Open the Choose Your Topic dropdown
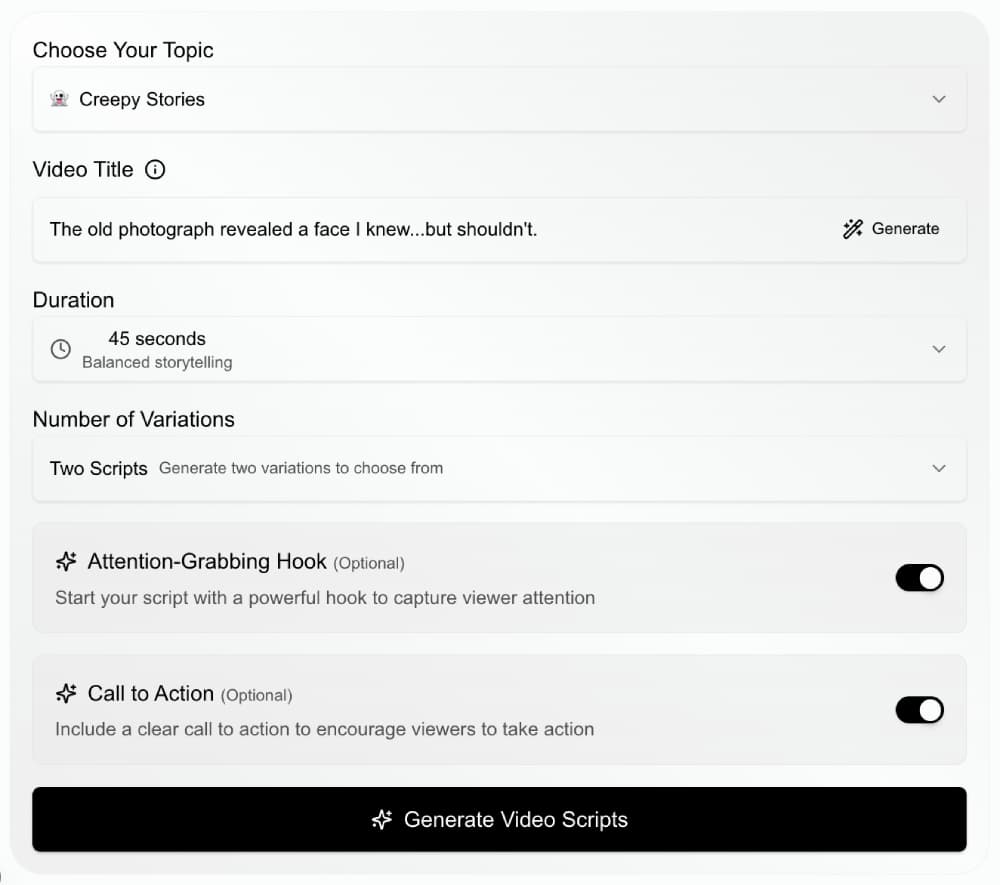The image size is (1000, 885). point(938,99)
